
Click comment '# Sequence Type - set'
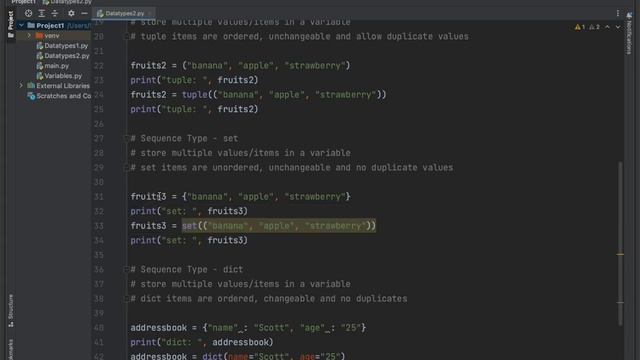point(184,138)
